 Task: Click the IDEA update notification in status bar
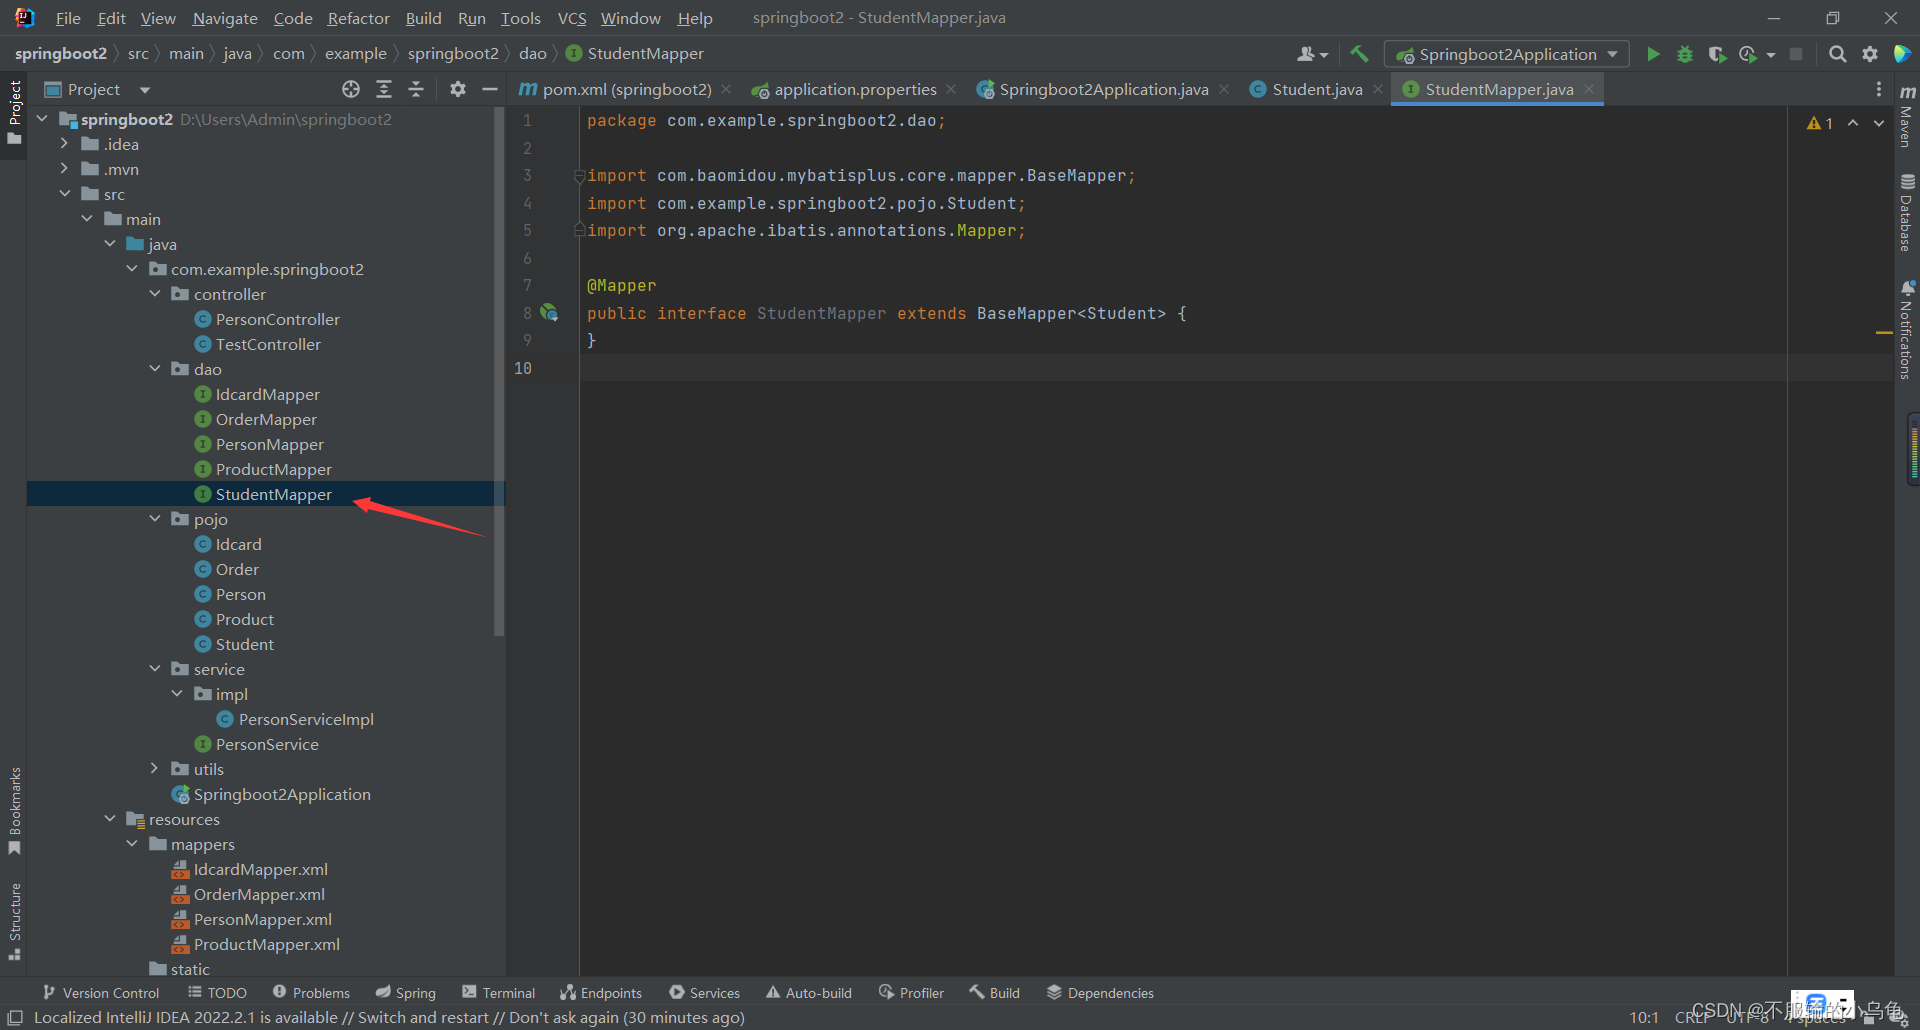389,1017
